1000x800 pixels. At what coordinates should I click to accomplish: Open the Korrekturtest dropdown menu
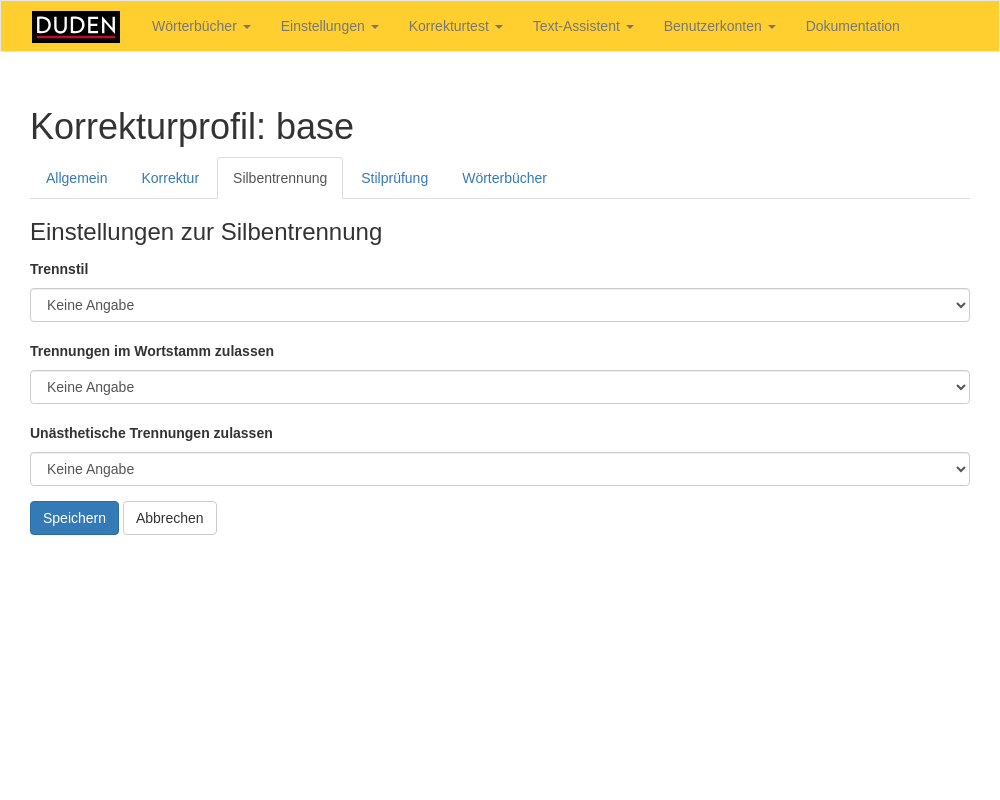tap(455, 27)
